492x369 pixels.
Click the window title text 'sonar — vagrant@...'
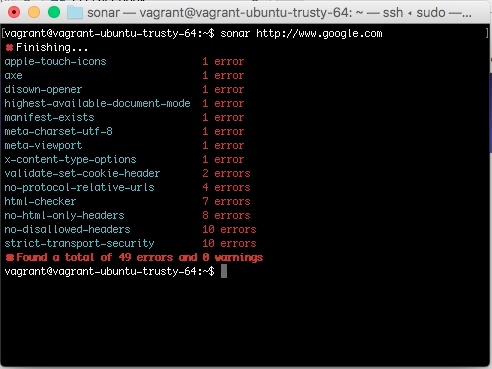(x=279, y=13)
